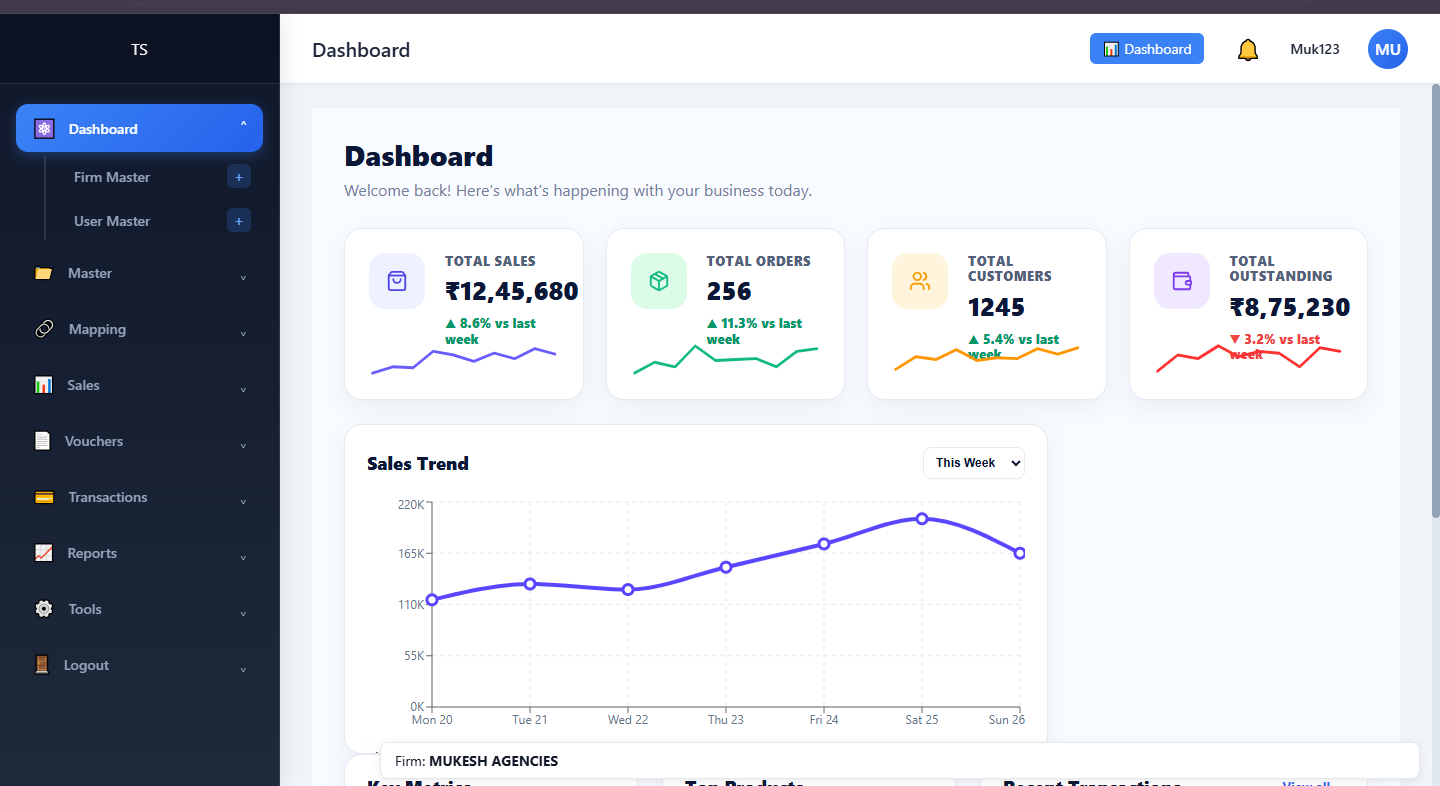Click the Total Outstanding wallet icon

click(x=1182, y=281)
